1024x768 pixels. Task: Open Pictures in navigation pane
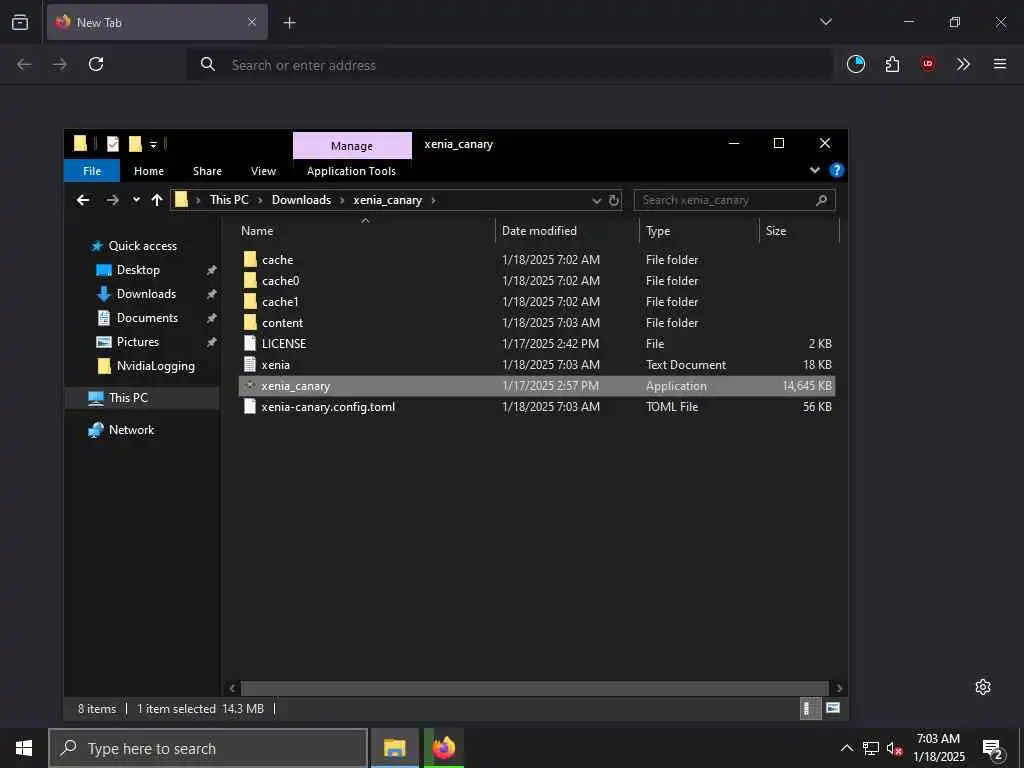tap(137, 342)
